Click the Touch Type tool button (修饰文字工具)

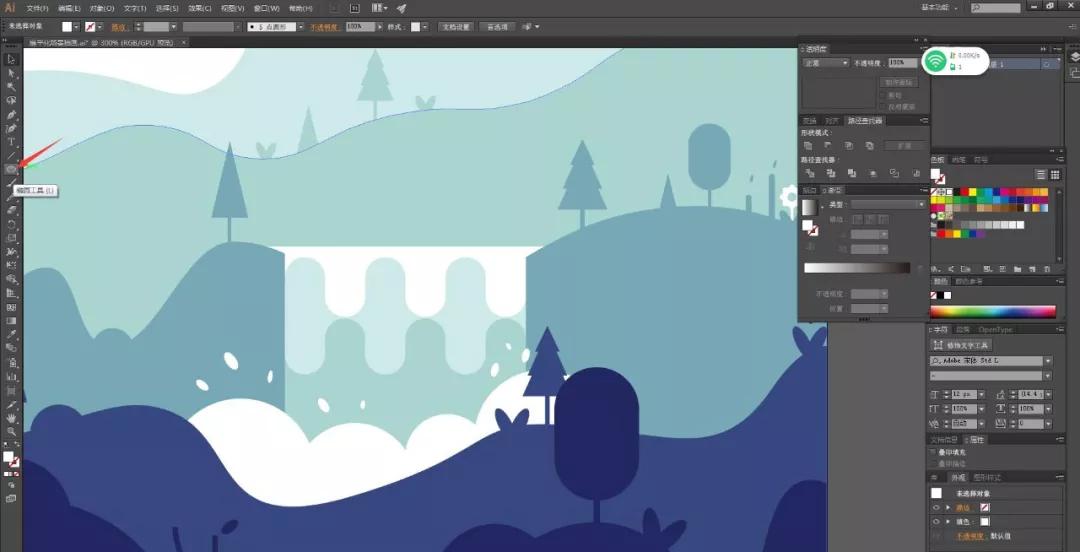click(x=966, y=345)
